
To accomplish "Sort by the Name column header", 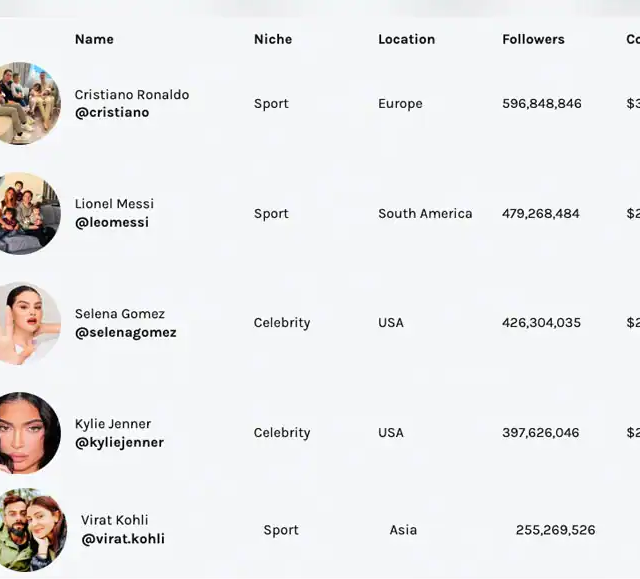I will click(x=94, y=39).
